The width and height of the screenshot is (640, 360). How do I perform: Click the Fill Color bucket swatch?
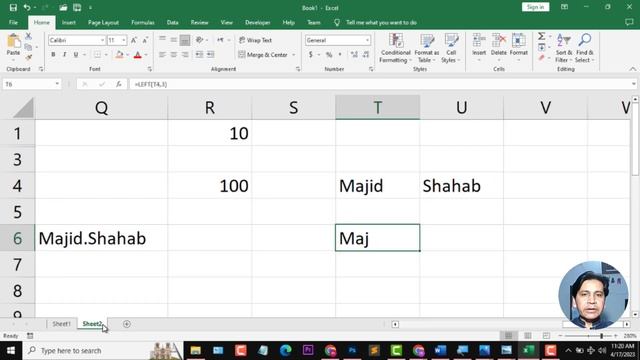tap(120, 54)
